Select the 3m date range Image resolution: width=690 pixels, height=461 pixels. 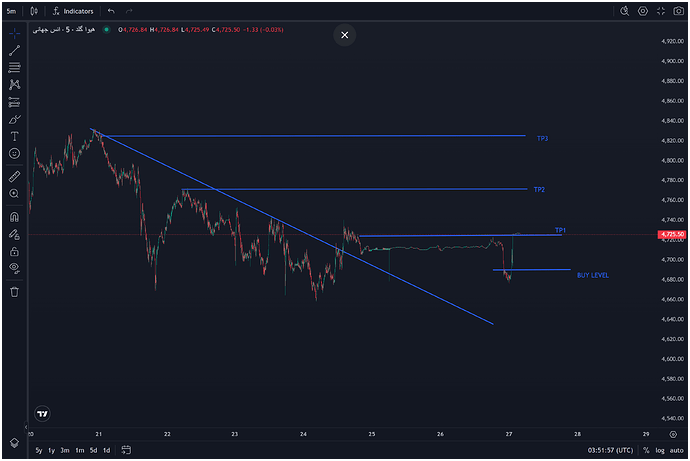tap(65, 450)
